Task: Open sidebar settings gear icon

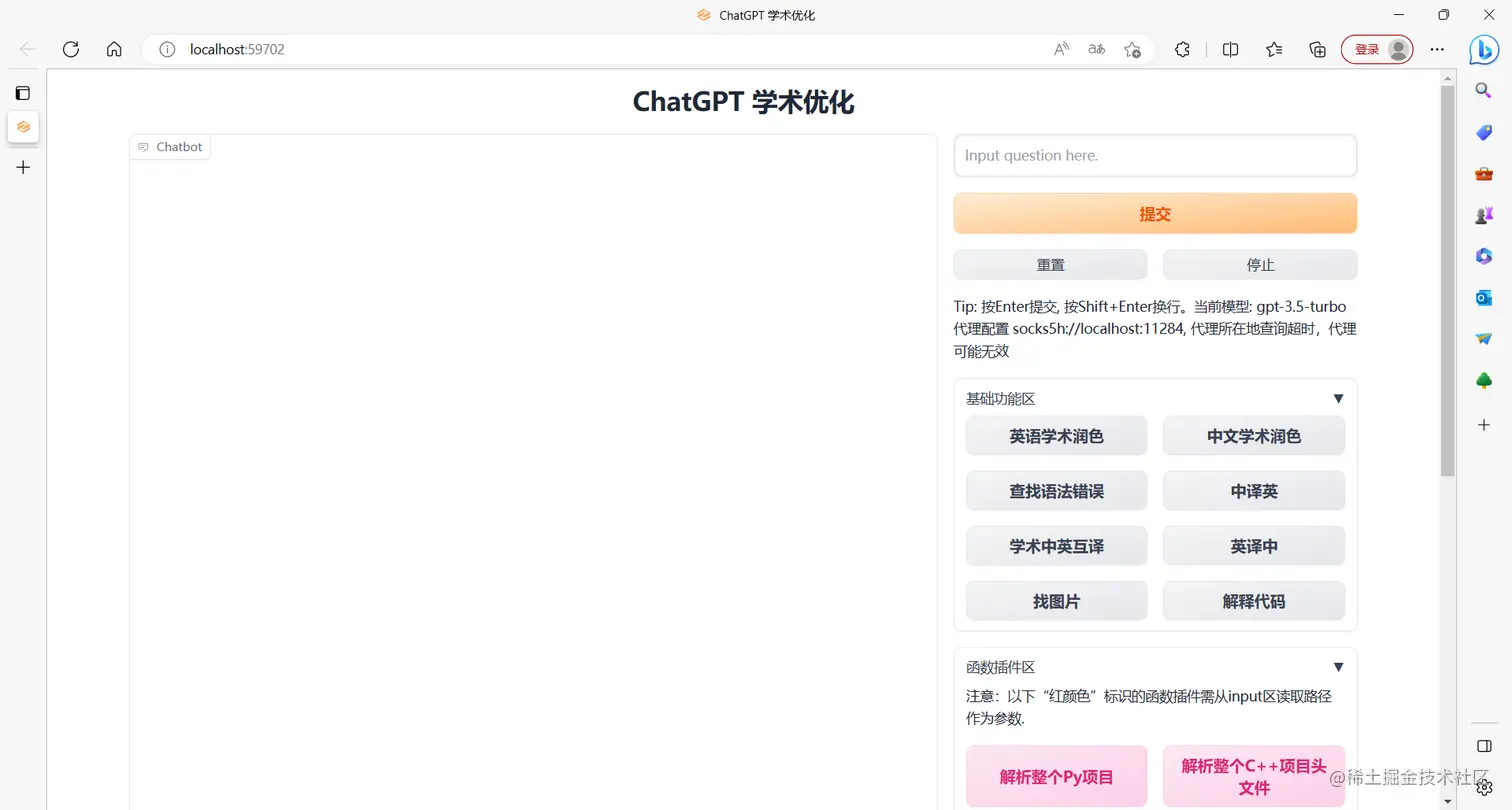Action: tap(1484, 787)
